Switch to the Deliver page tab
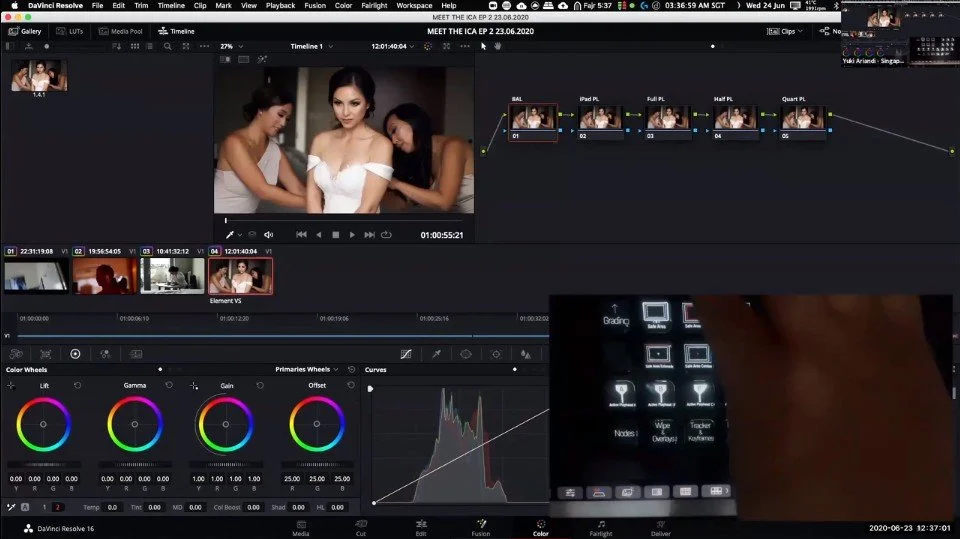 click(661, 528)
